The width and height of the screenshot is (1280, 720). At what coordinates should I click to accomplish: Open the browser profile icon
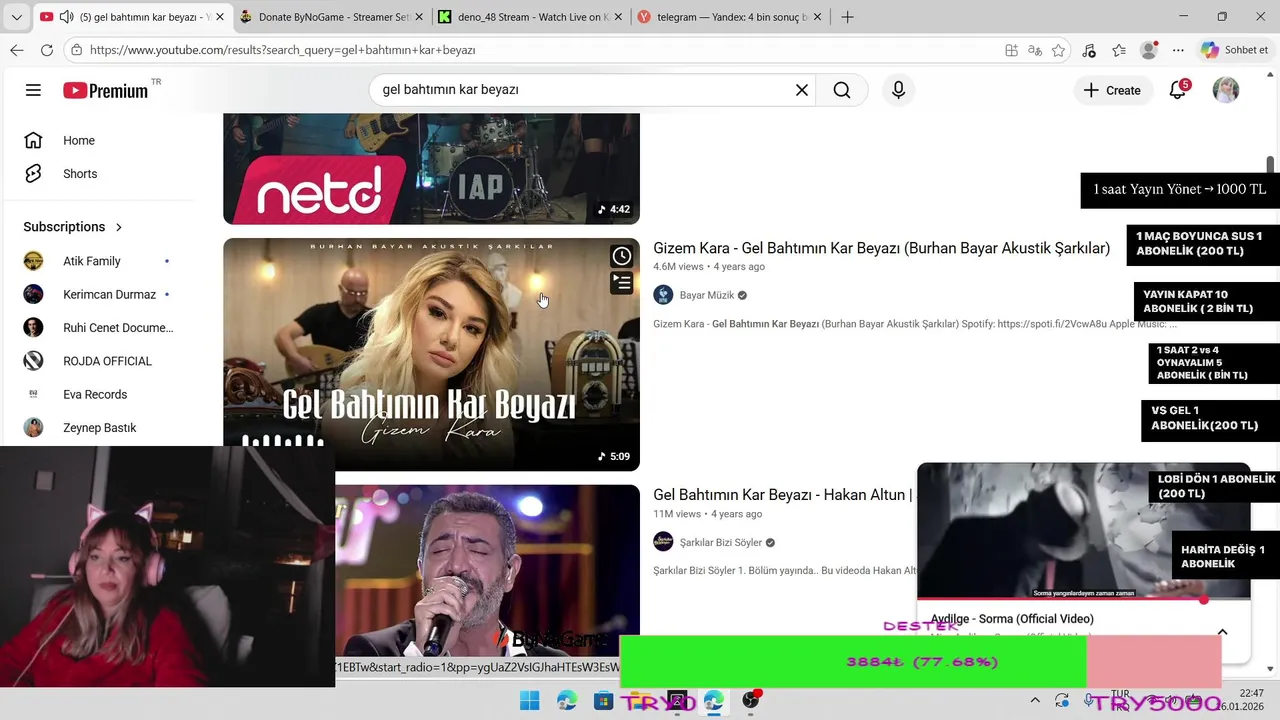pyautogui.click(x=1149, y=50)
